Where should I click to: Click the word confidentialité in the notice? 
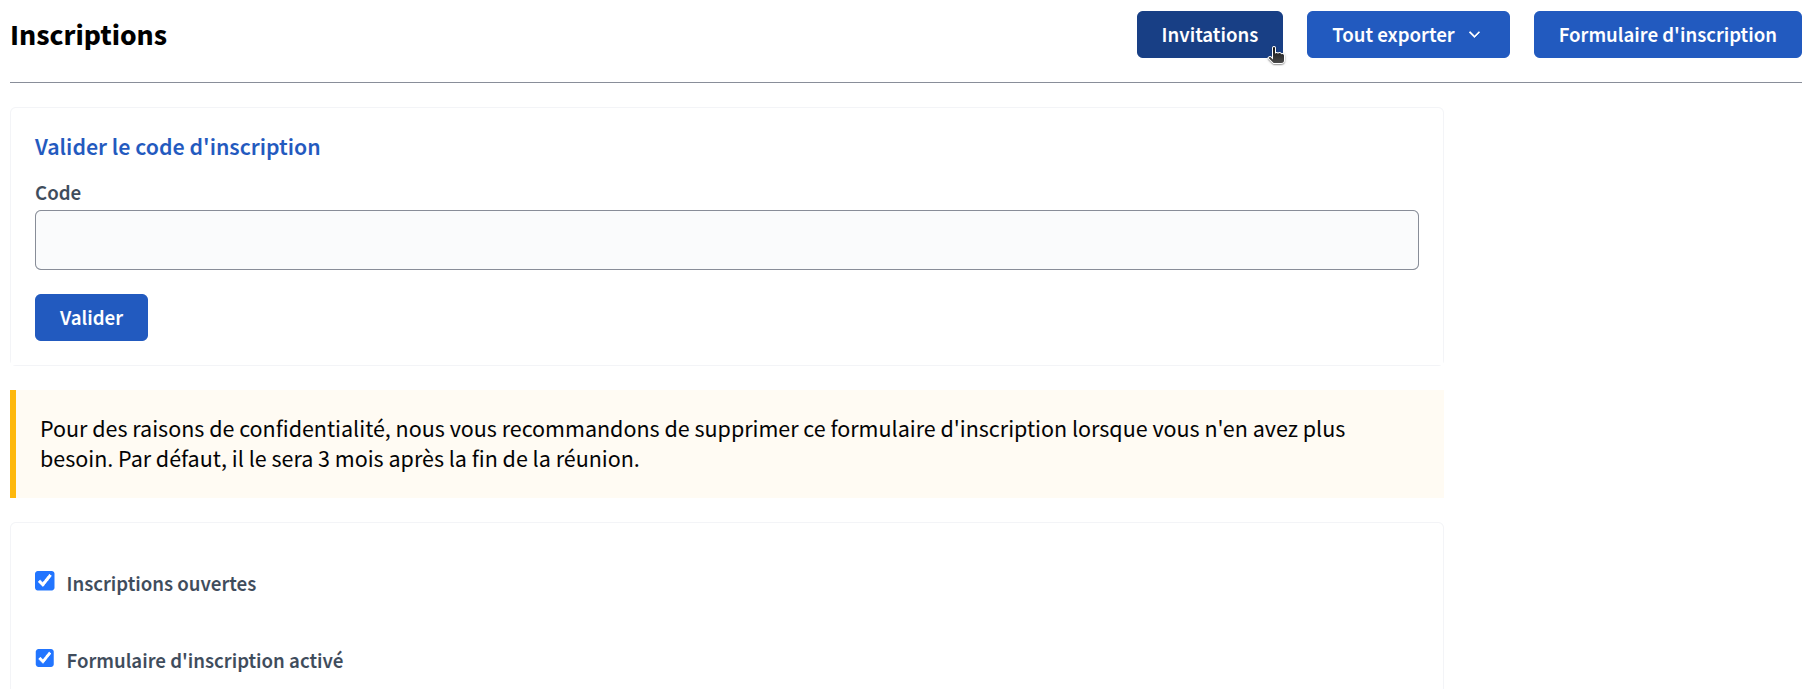(313, 429)
